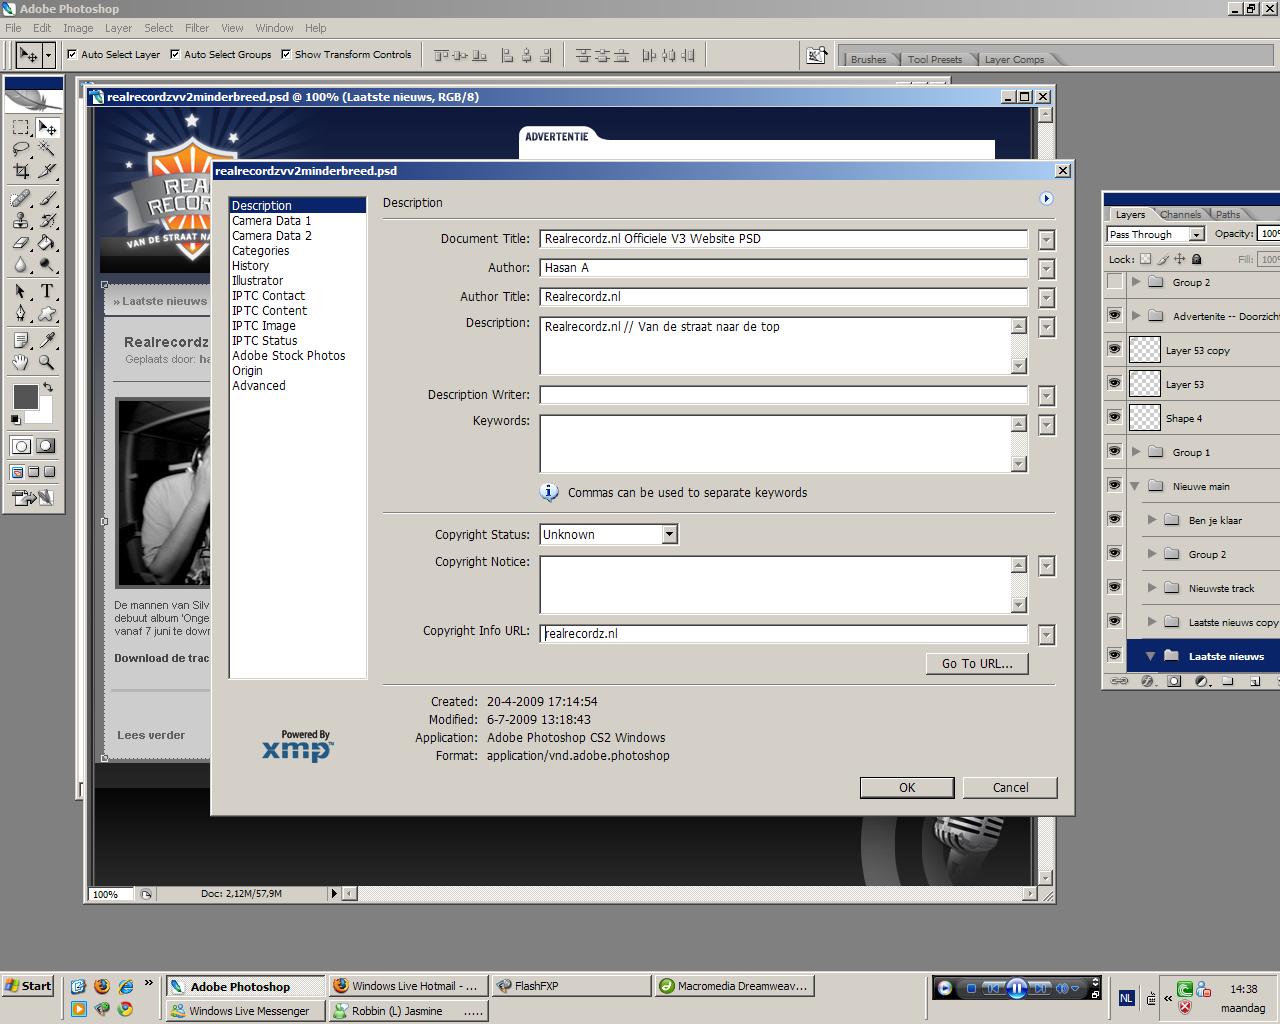
Task: Select the Type tool
Action: click(x=46, y=291)
